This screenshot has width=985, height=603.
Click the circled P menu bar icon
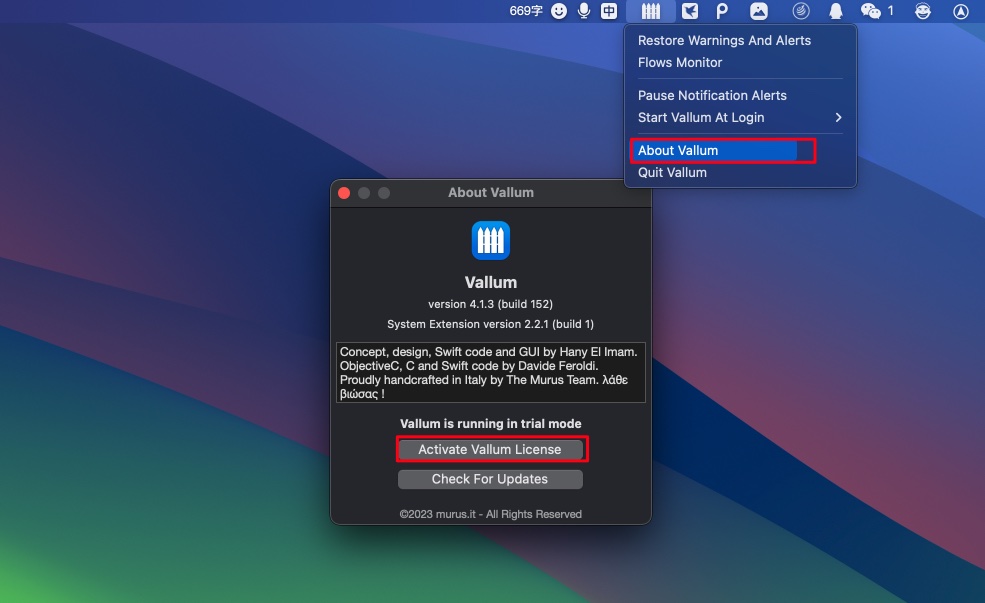(721, 11)
